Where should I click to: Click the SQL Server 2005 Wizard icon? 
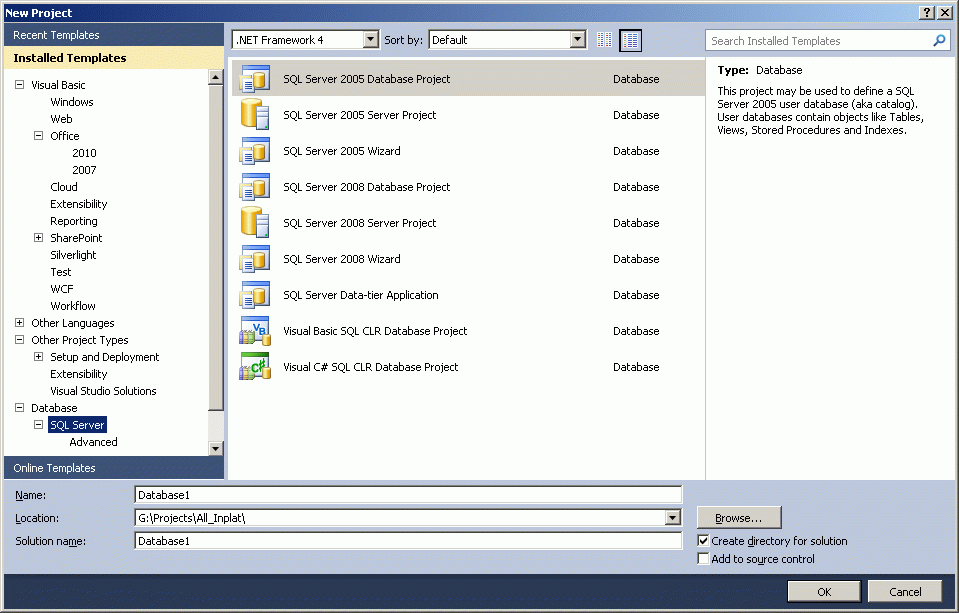click(255, 150)
